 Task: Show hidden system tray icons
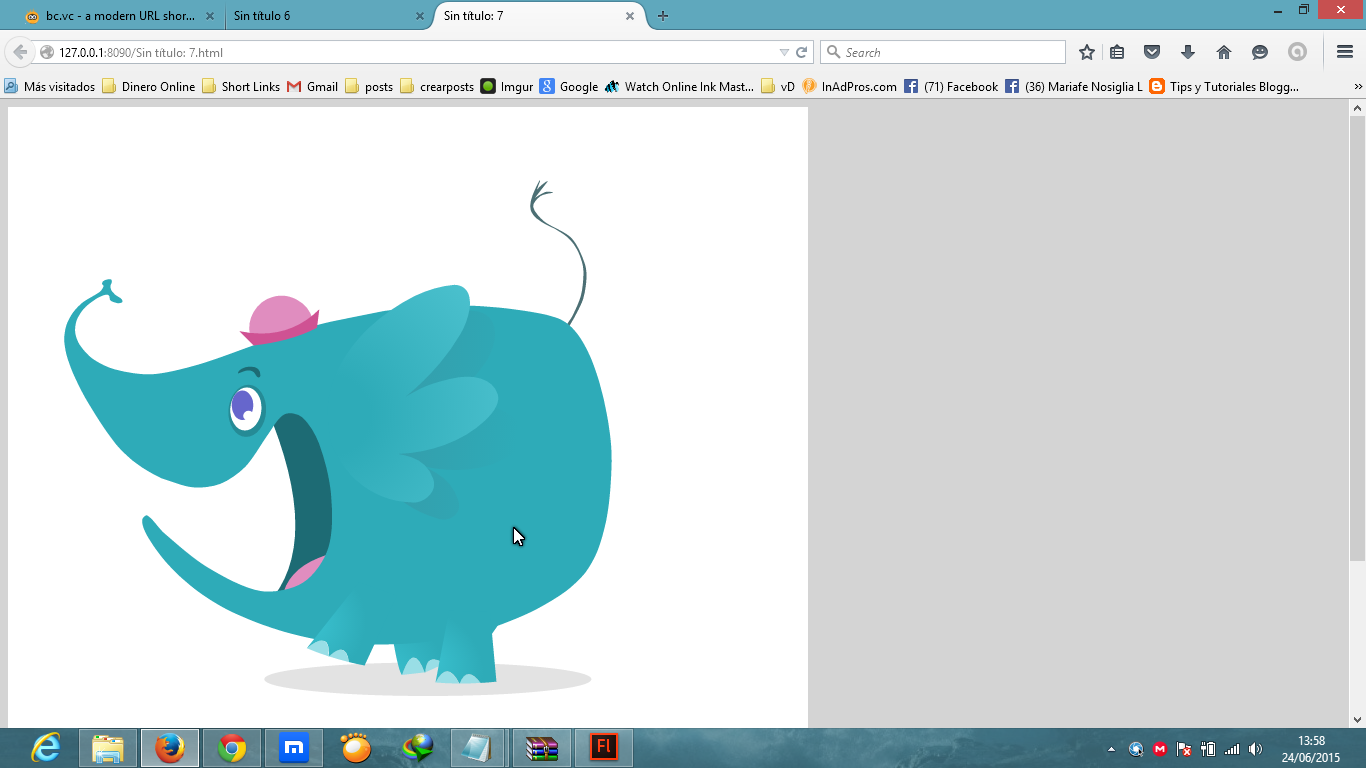[x=1111, y=749]
